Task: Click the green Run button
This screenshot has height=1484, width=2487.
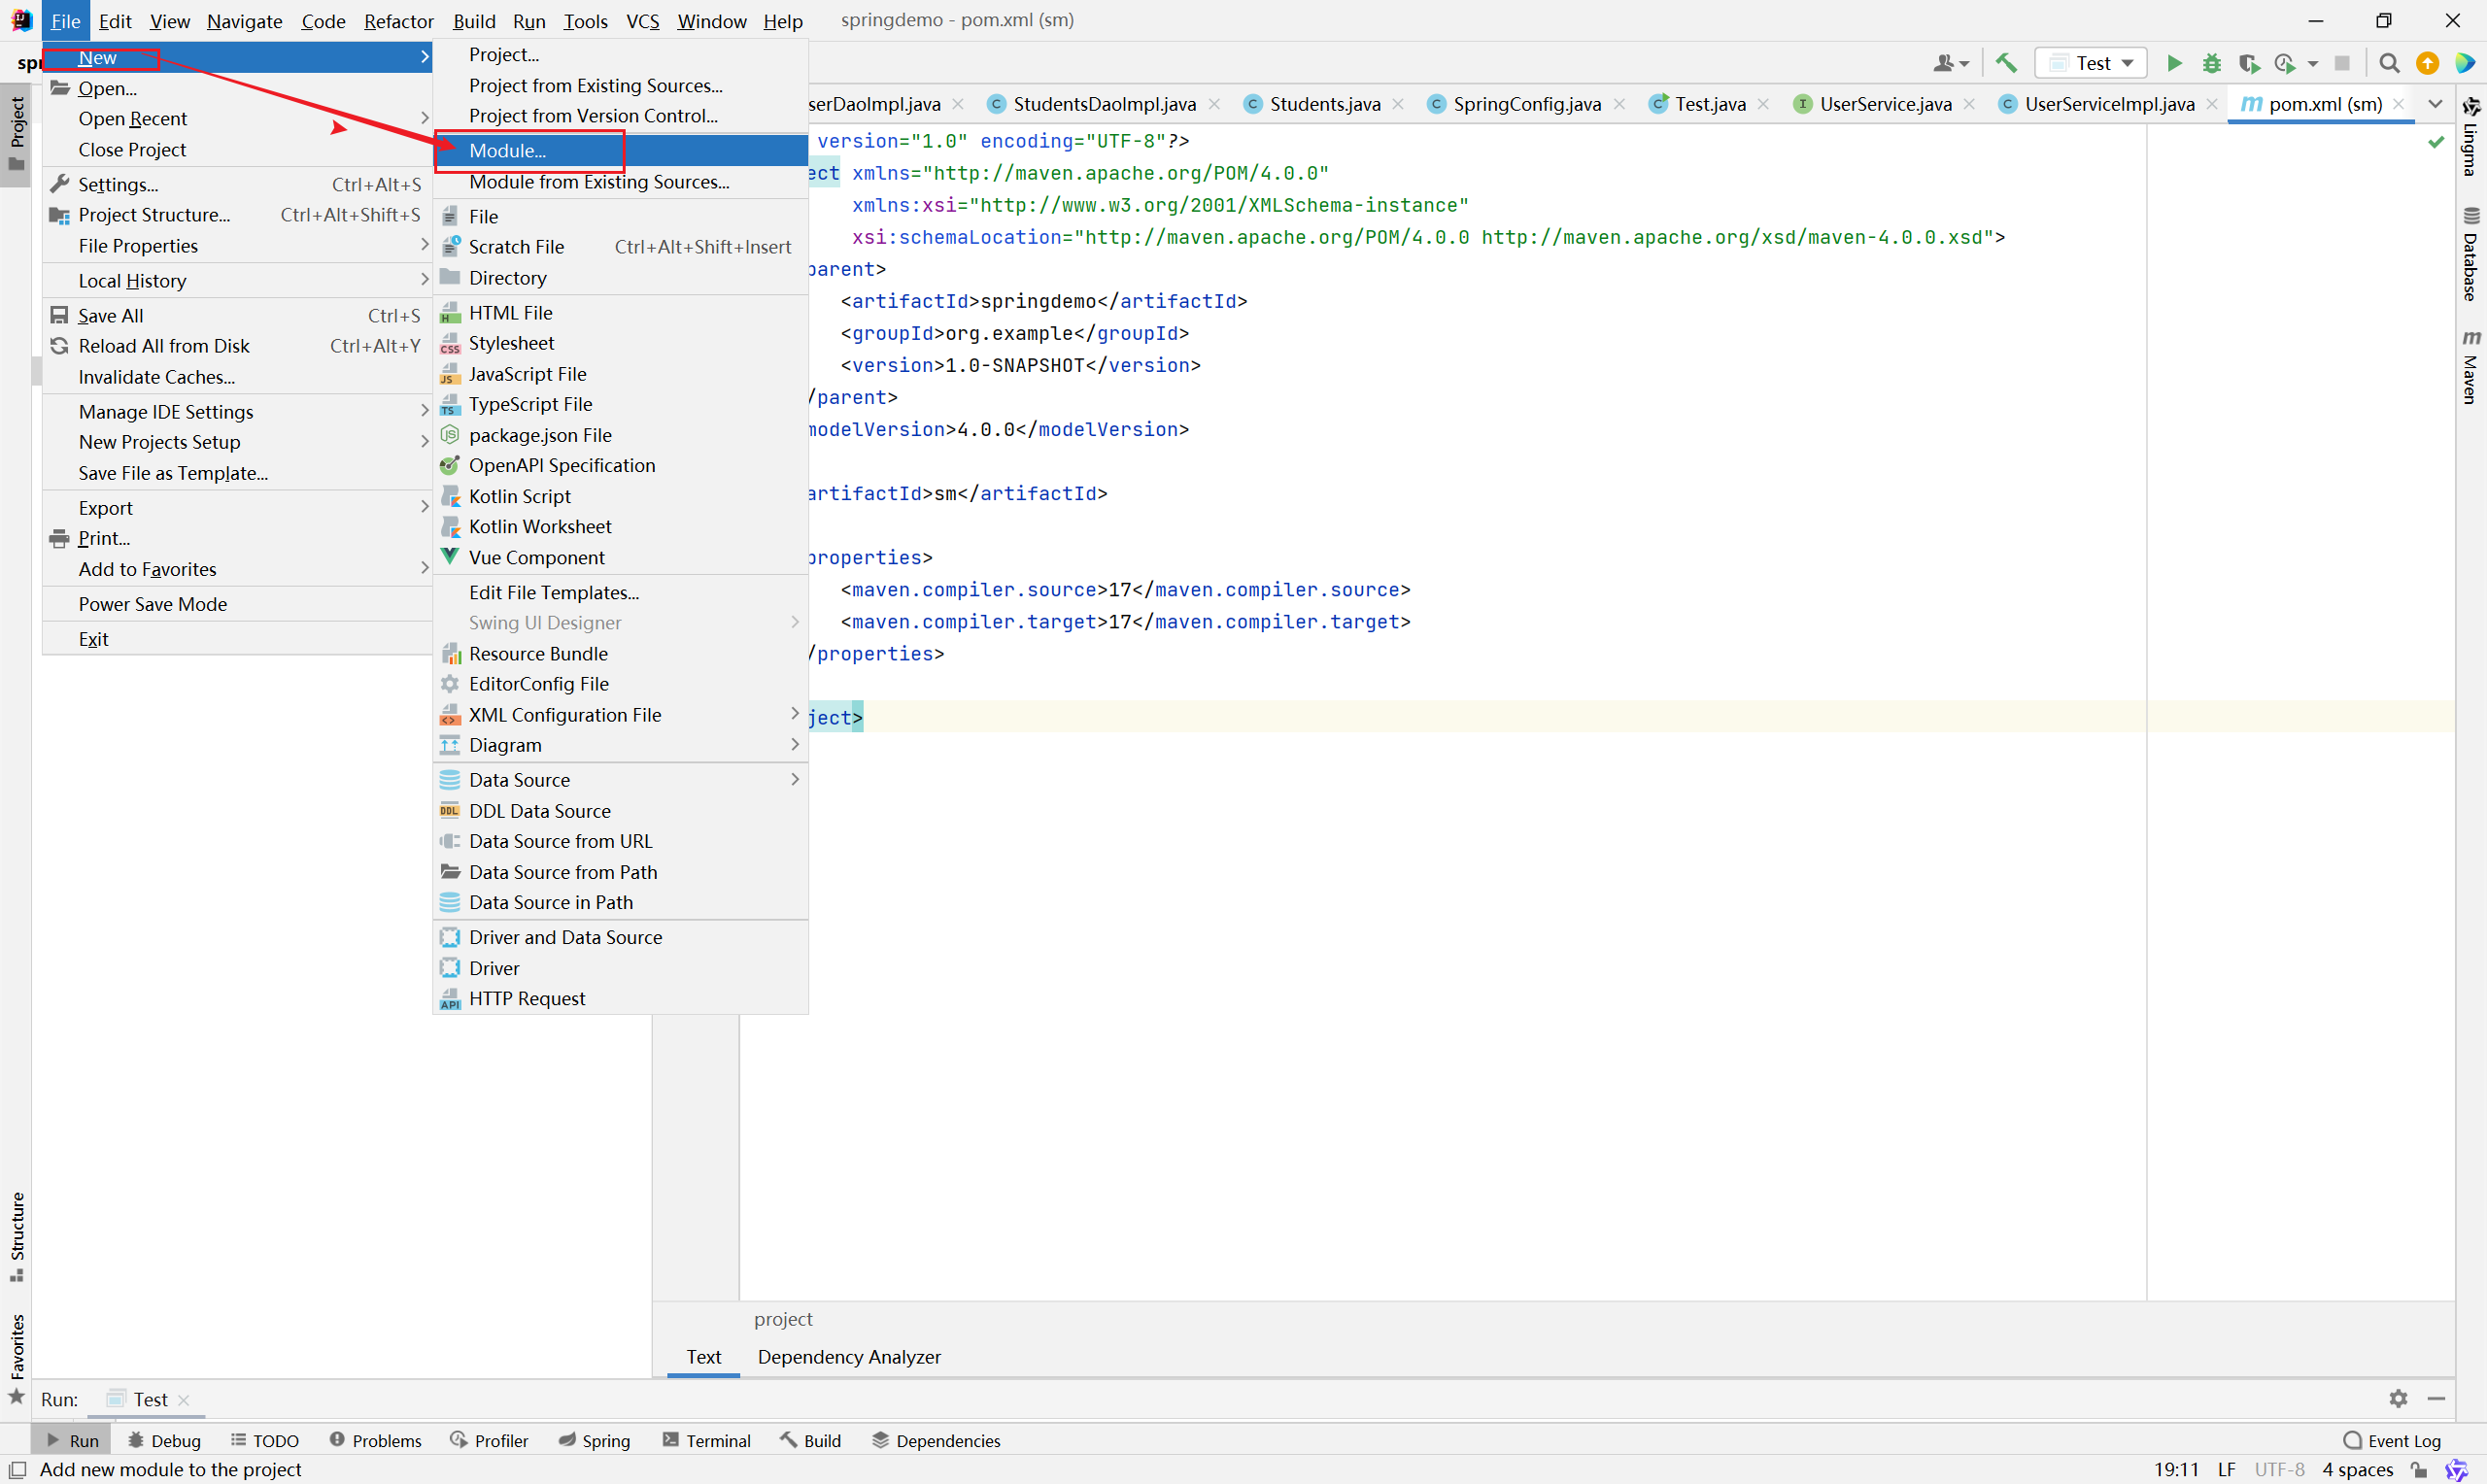Action: (x=2173, y=63)
